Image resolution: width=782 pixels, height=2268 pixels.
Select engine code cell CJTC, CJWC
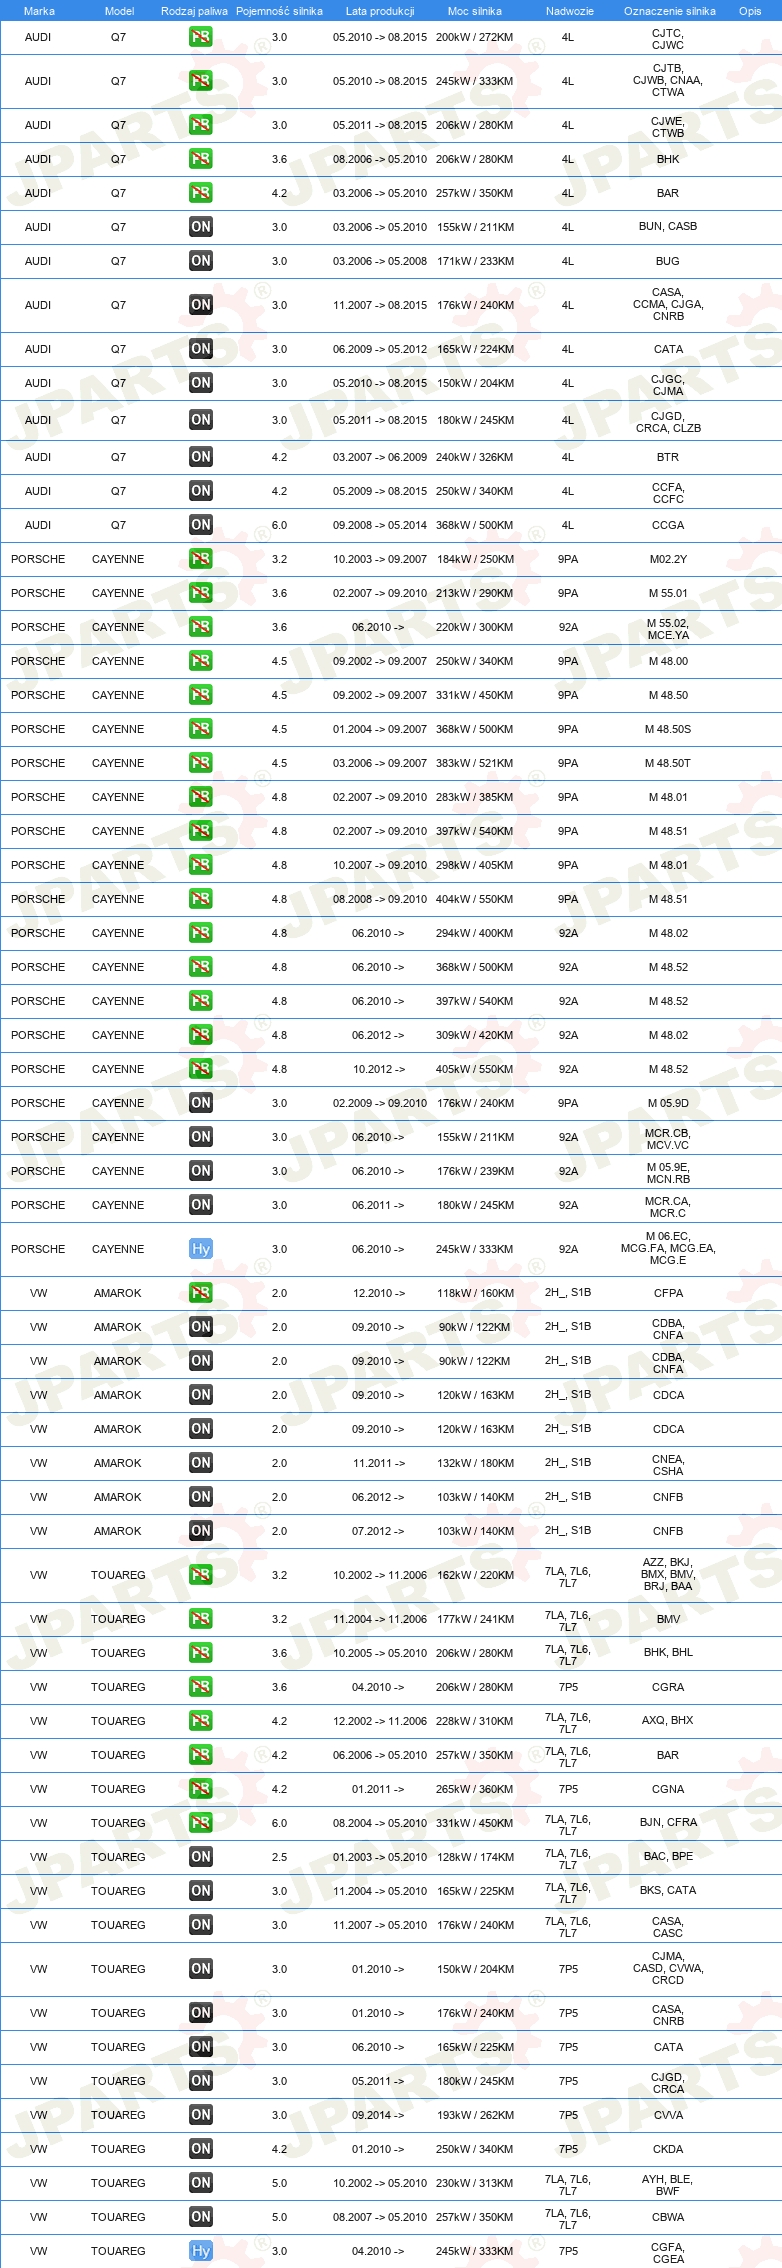tap(668, 38)
